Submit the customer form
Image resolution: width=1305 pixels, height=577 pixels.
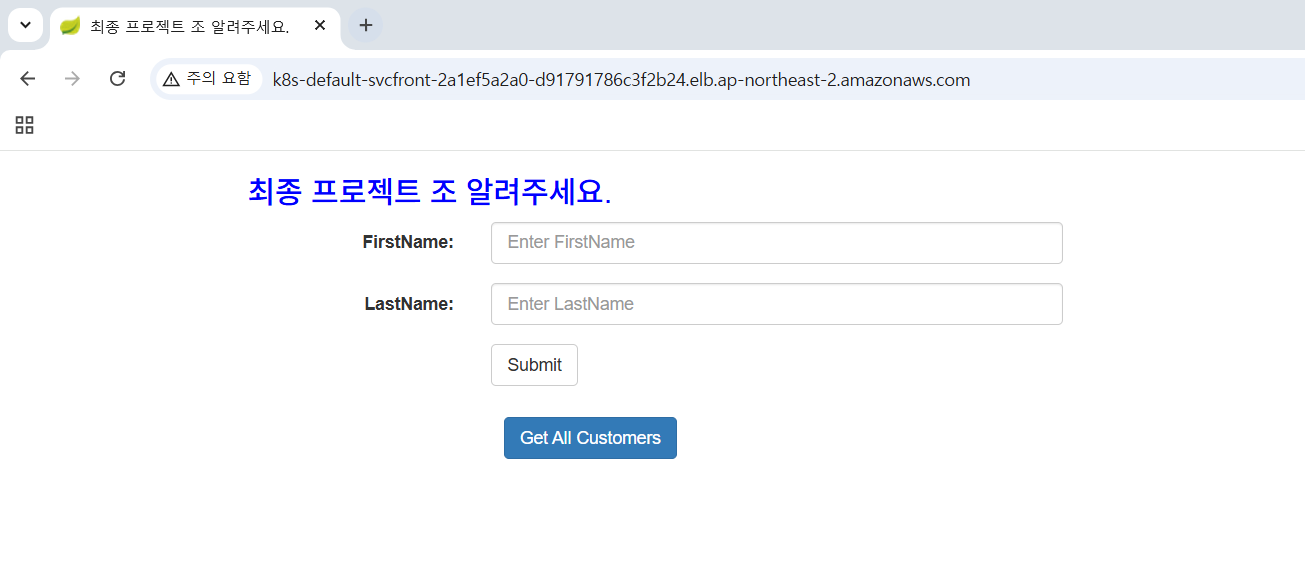click(x=534, y=365)
